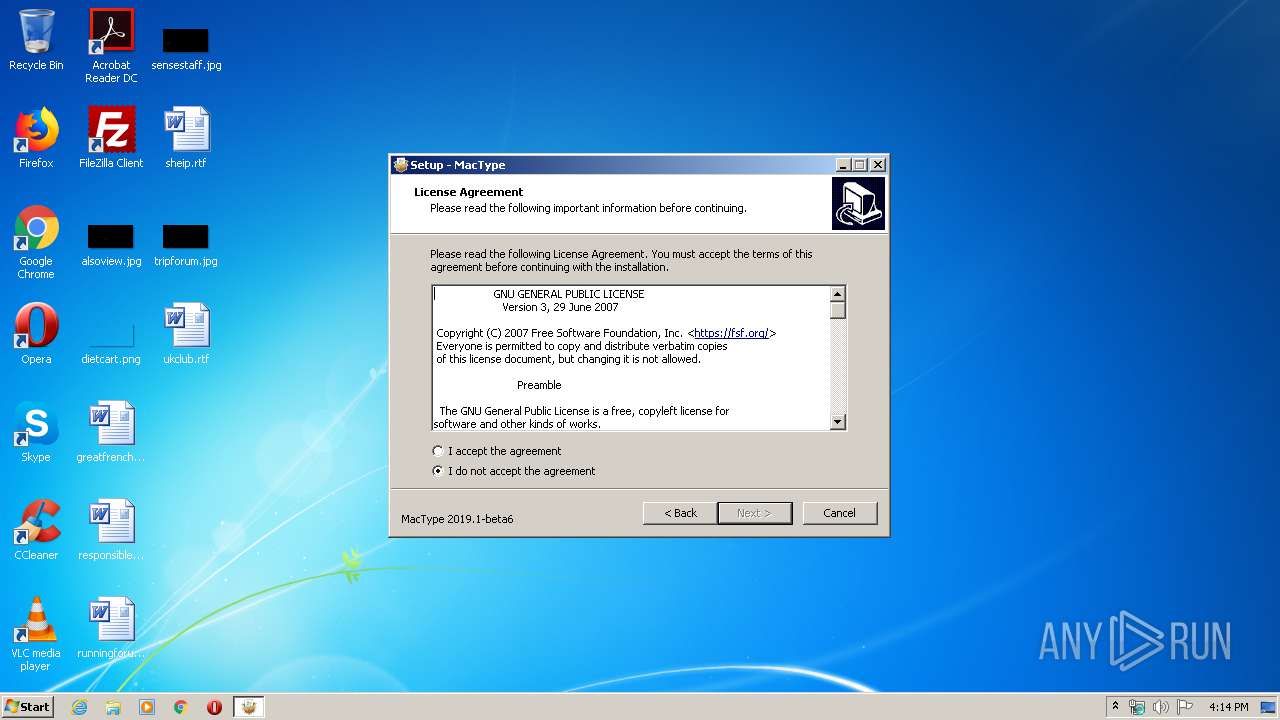The width and height of the screenshot is (1280, 720).
Task: Click the volume speaker tray icon
Action: (x=1161, y=707)
